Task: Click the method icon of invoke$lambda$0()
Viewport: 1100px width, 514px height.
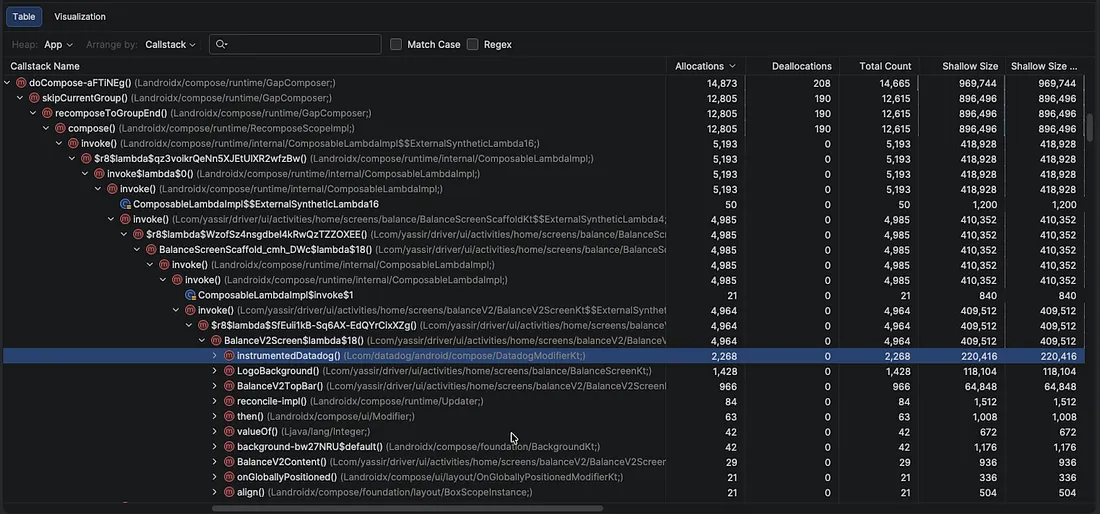Action: click(99, 174)
